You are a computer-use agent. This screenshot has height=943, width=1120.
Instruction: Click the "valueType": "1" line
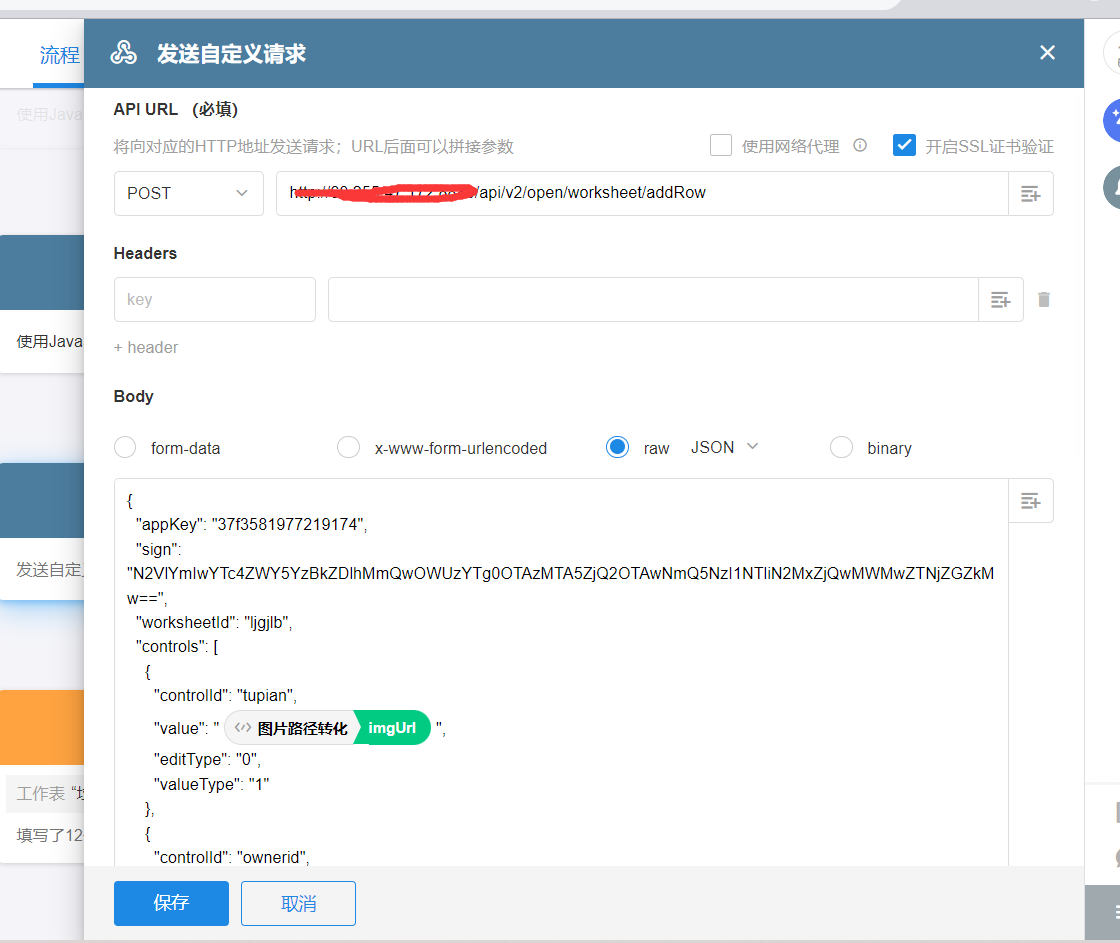coord(211,784)
